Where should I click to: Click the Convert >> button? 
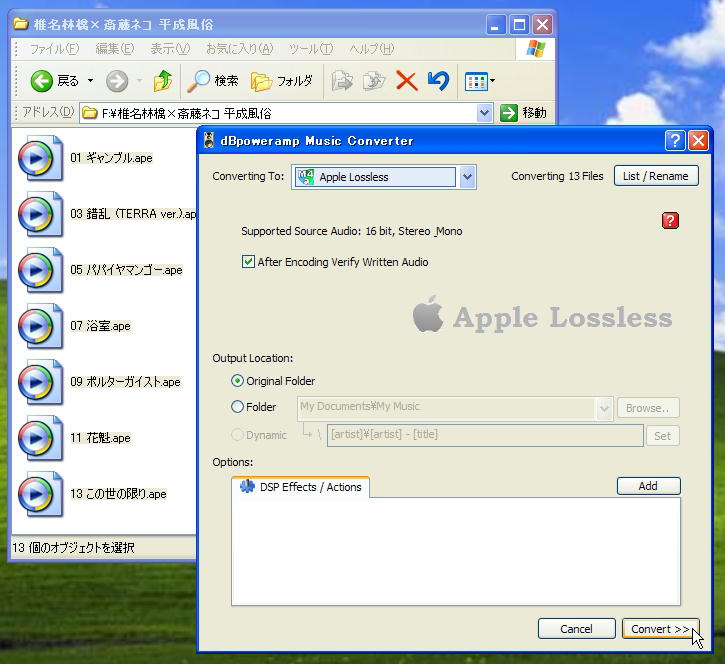point(660,629)
